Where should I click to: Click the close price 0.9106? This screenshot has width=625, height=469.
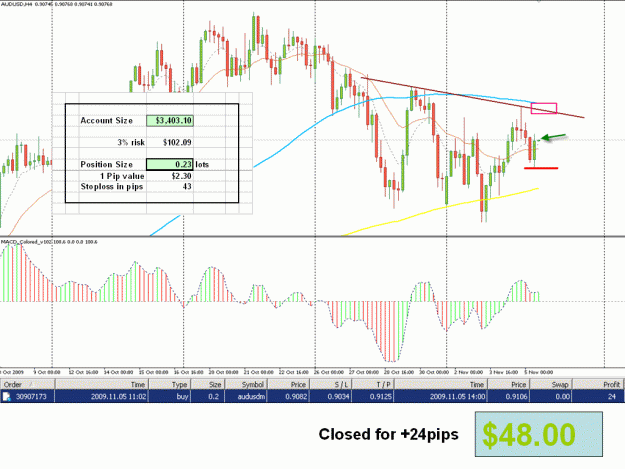coord(516,396)
